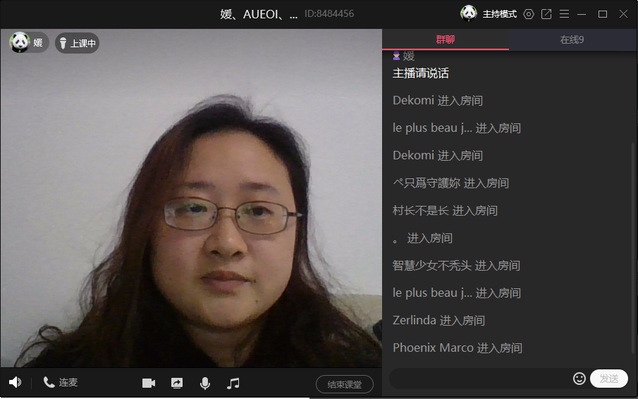
Task: Mute the speaker volume icon
Action: point(15,382)
